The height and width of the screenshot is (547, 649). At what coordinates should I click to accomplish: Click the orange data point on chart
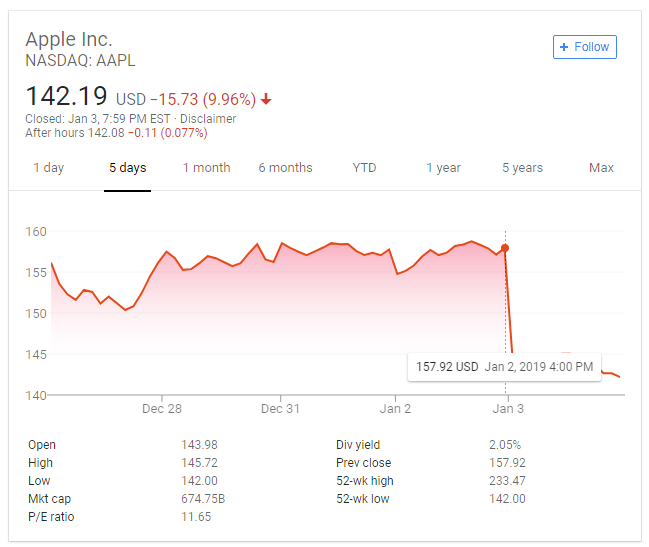coord(505,248)
